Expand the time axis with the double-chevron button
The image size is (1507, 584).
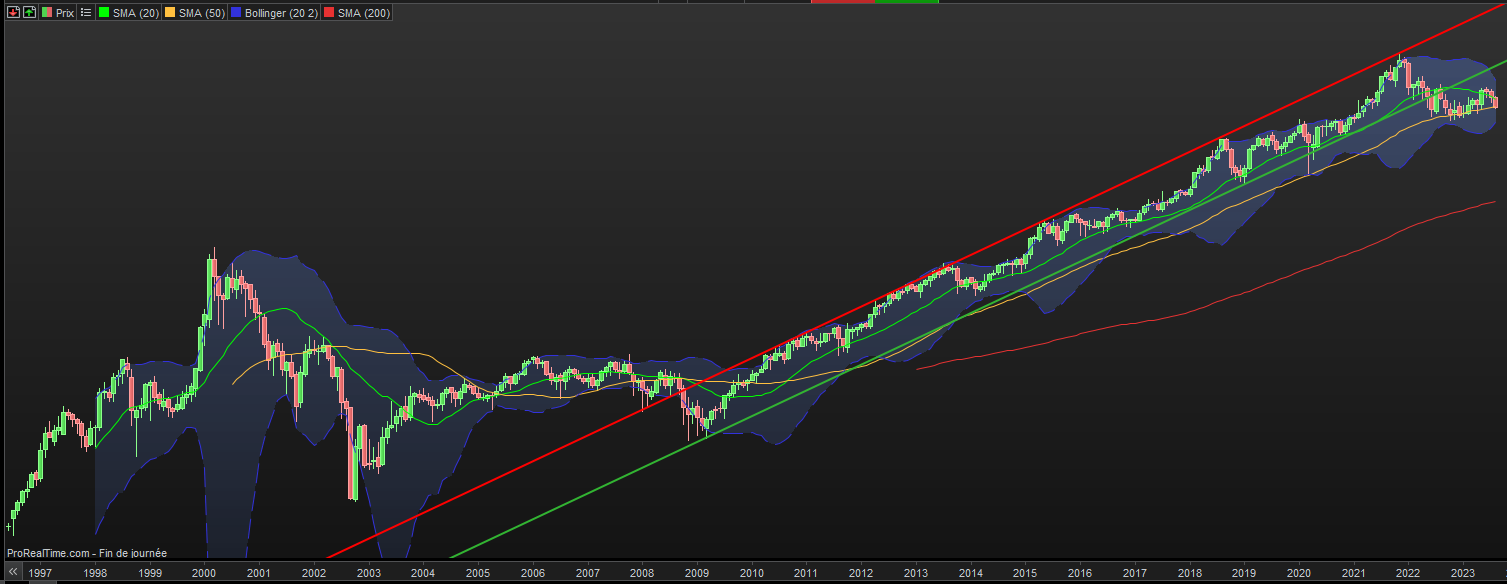coord(13,572)
